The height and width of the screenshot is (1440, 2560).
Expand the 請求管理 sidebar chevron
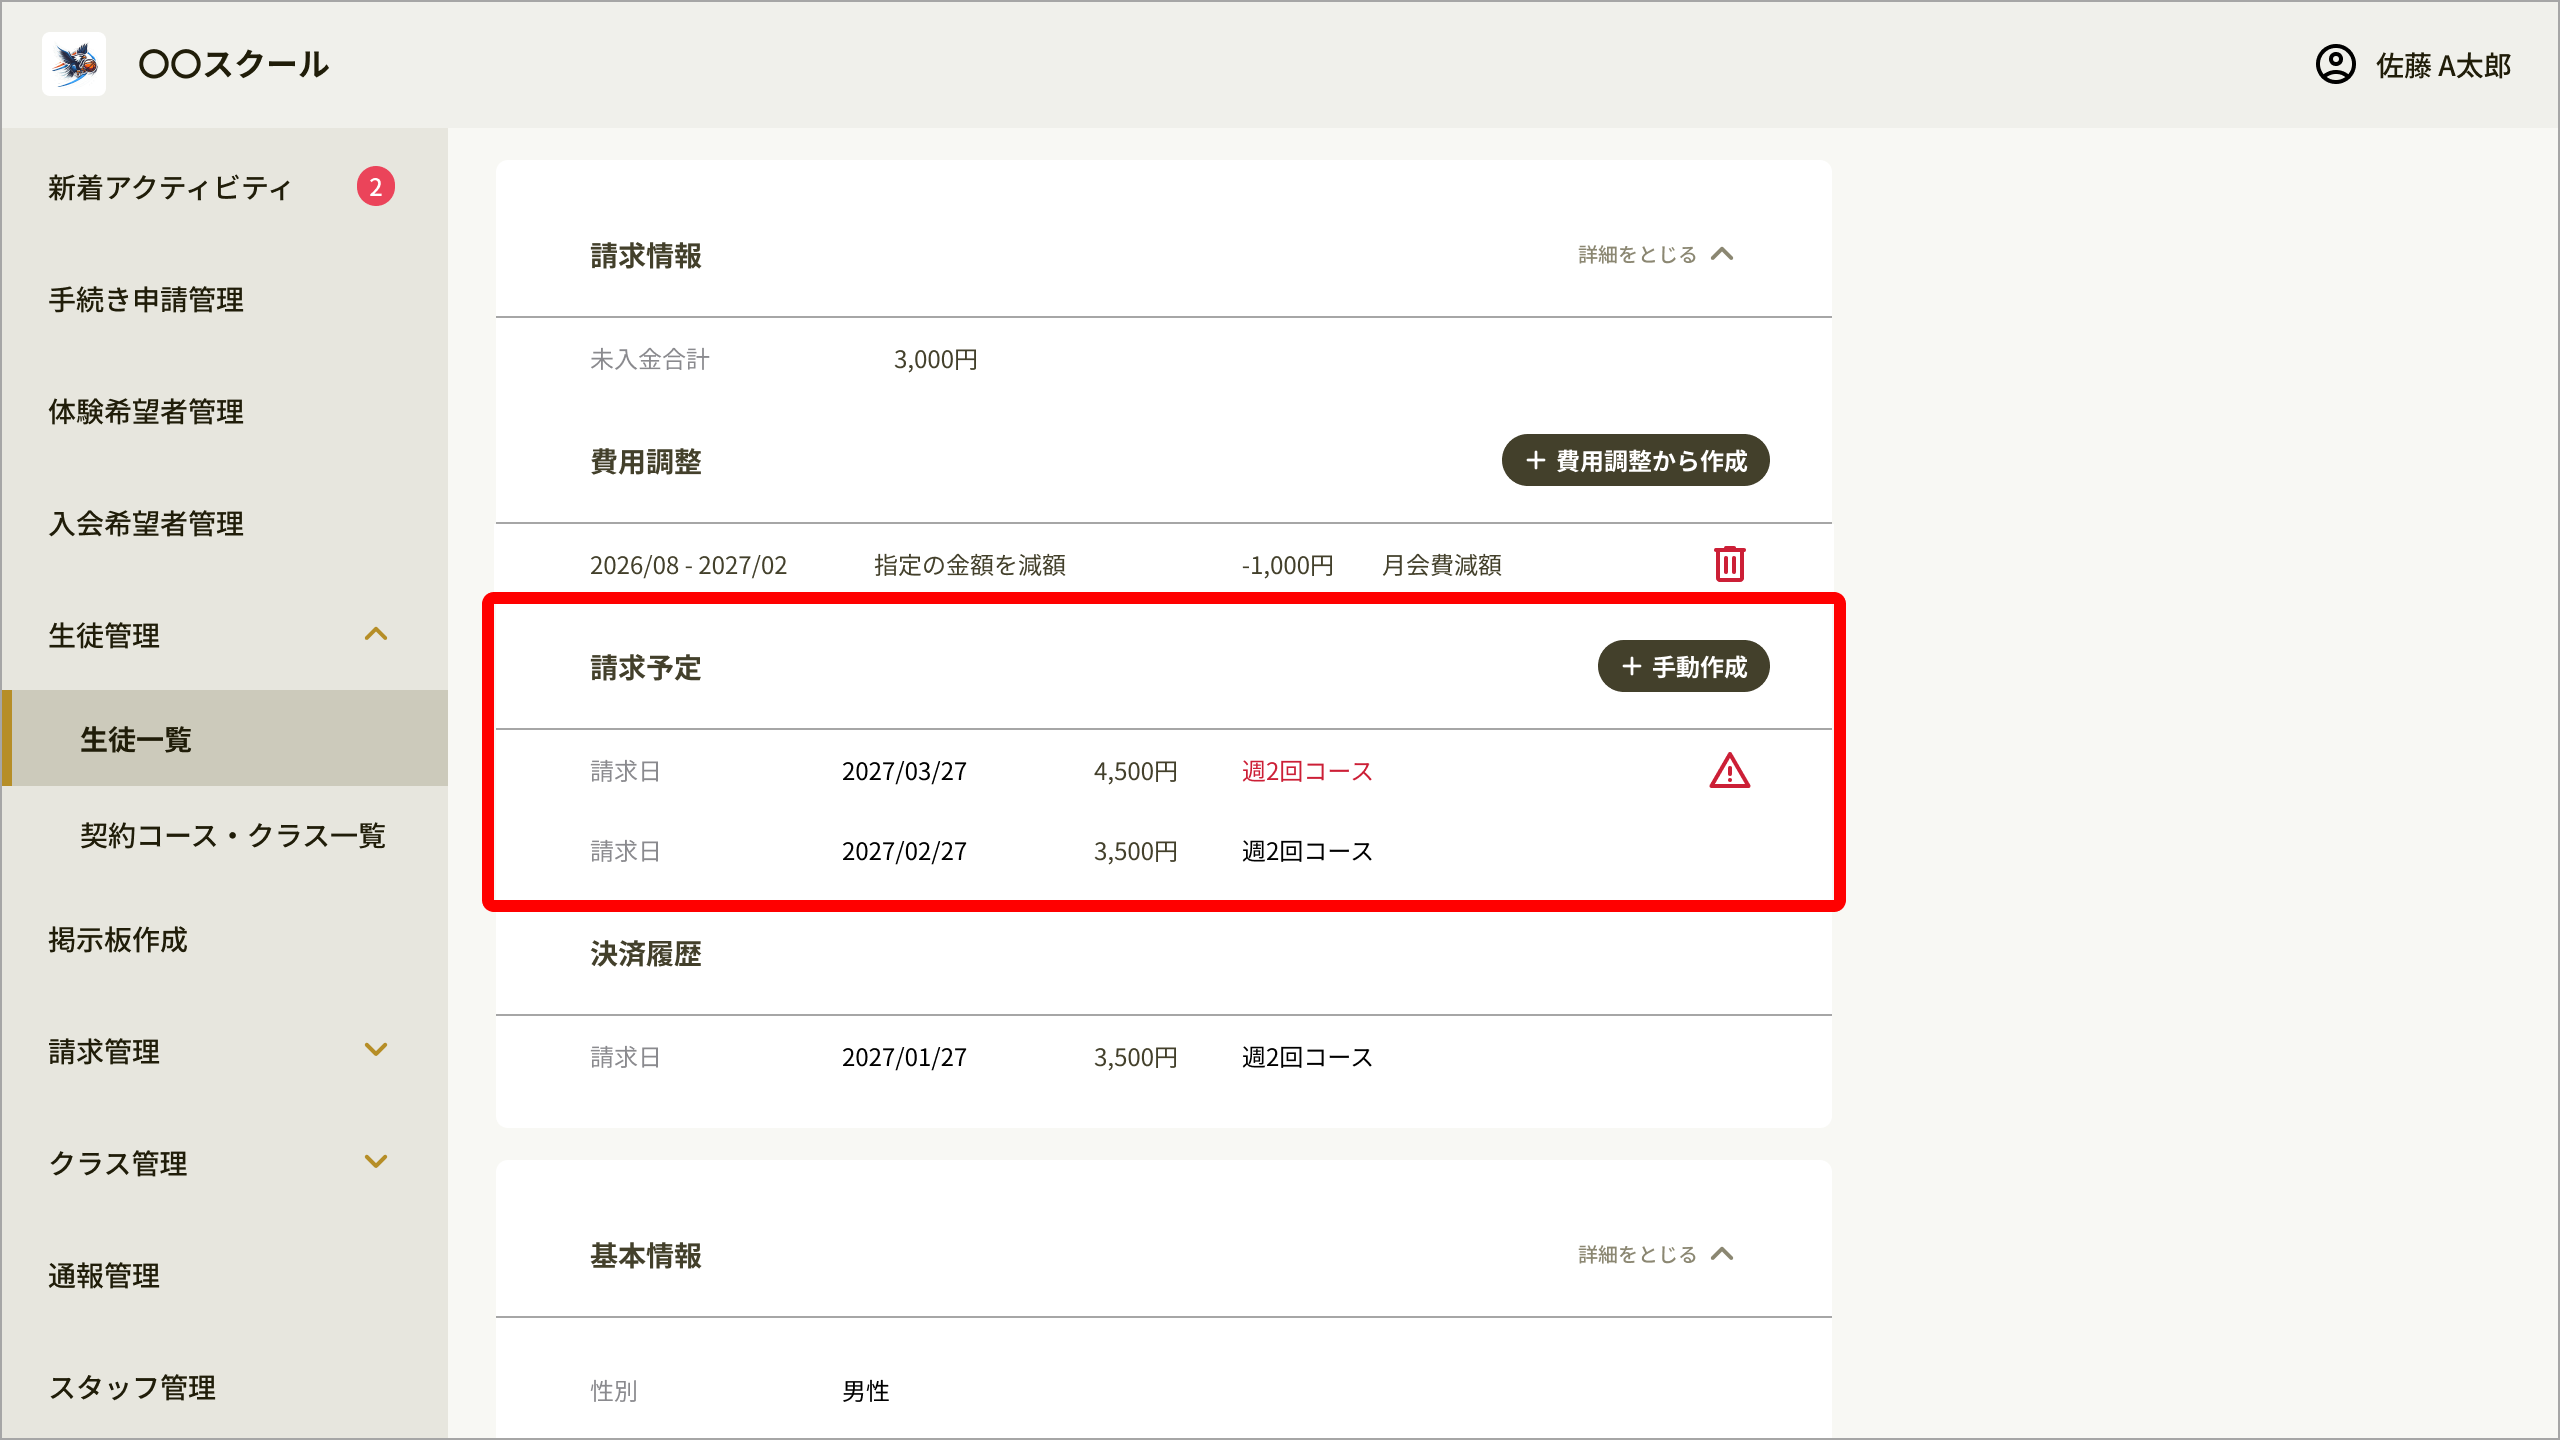point(376,1050)
